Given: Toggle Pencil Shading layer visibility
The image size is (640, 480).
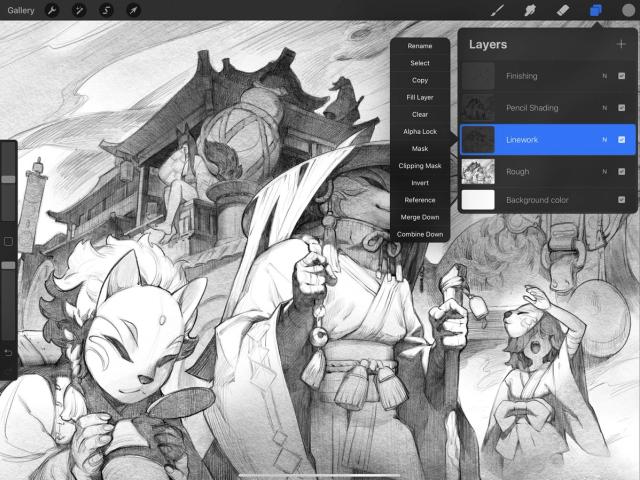Looking at the screenshot, I should [621, 108].
